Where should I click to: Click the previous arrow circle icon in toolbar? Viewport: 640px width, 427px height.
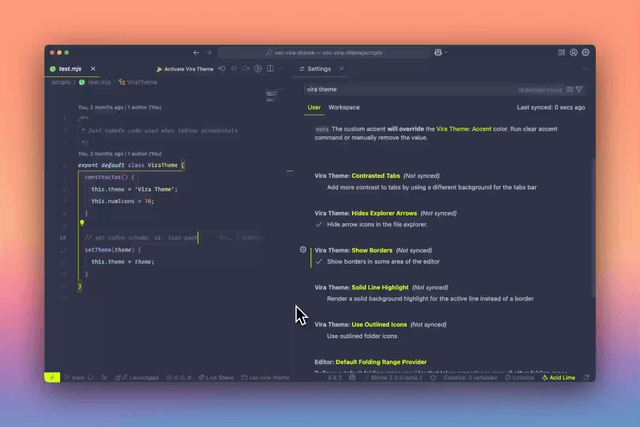pyautogui.click(x=234, y=69)
